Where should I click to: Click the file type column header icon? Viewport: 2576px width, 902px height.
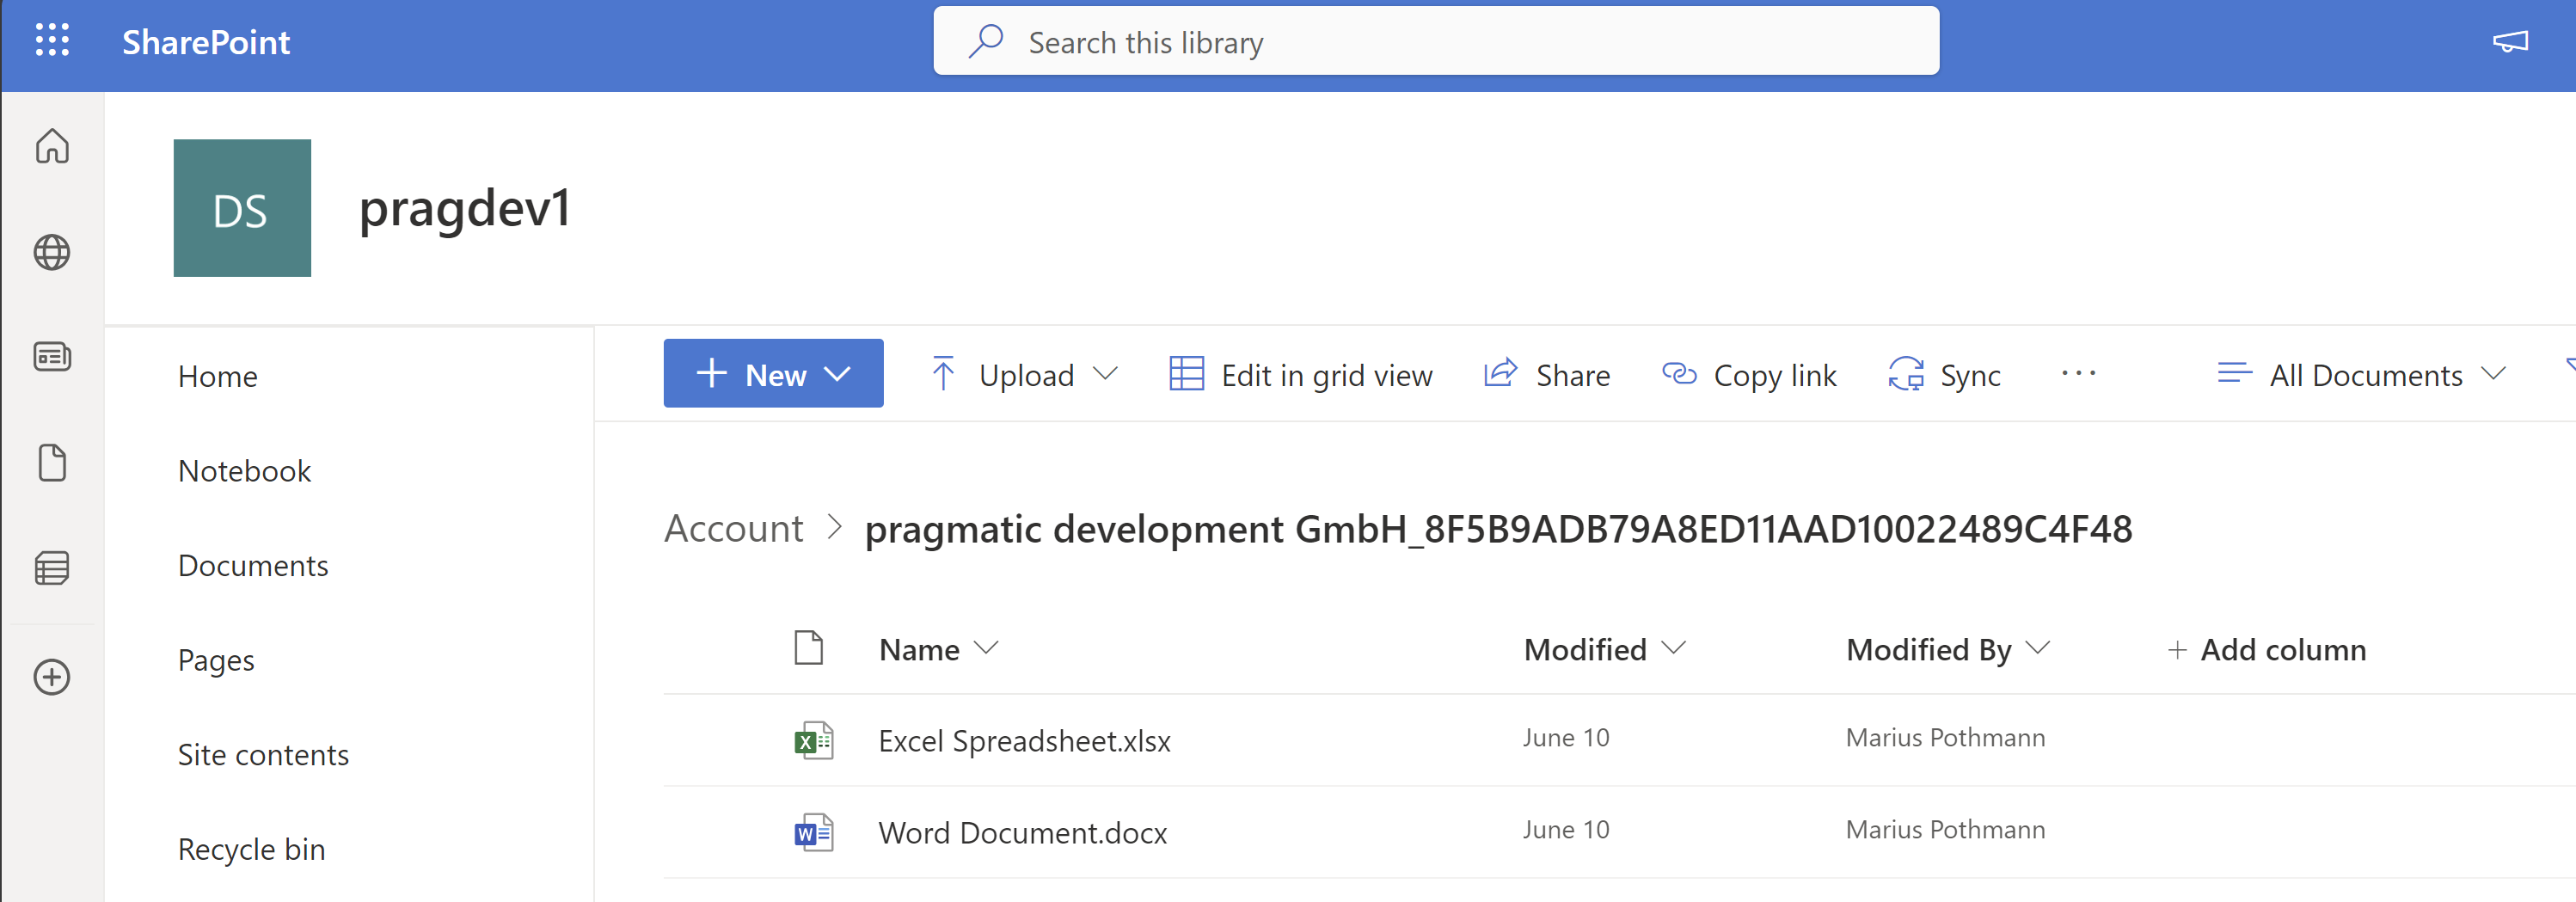tap(808, 648)
